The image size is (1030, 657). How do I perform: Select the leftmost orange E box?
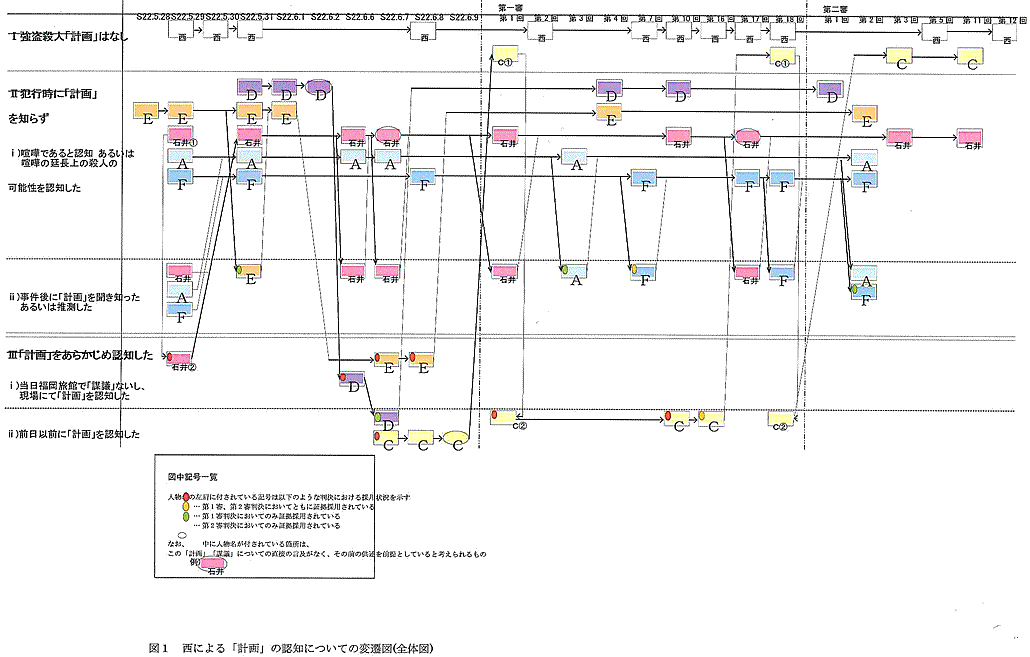click(x=148, y=111)
